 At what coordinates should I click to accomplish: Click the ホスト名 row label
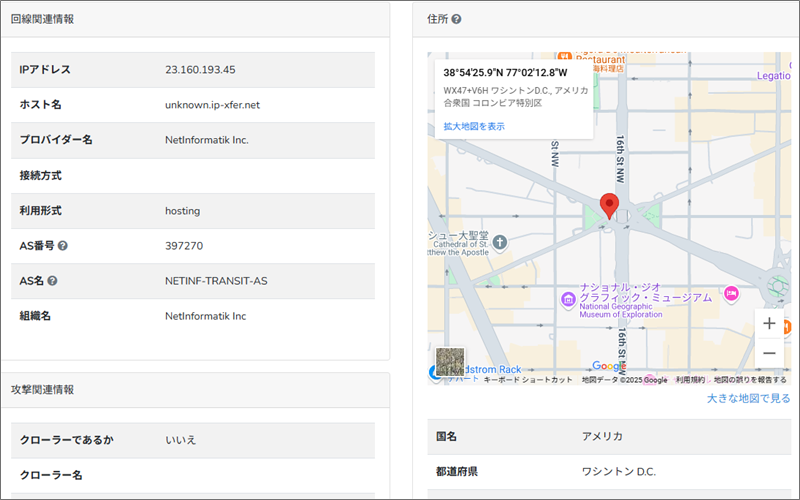(x=40, y=105)
